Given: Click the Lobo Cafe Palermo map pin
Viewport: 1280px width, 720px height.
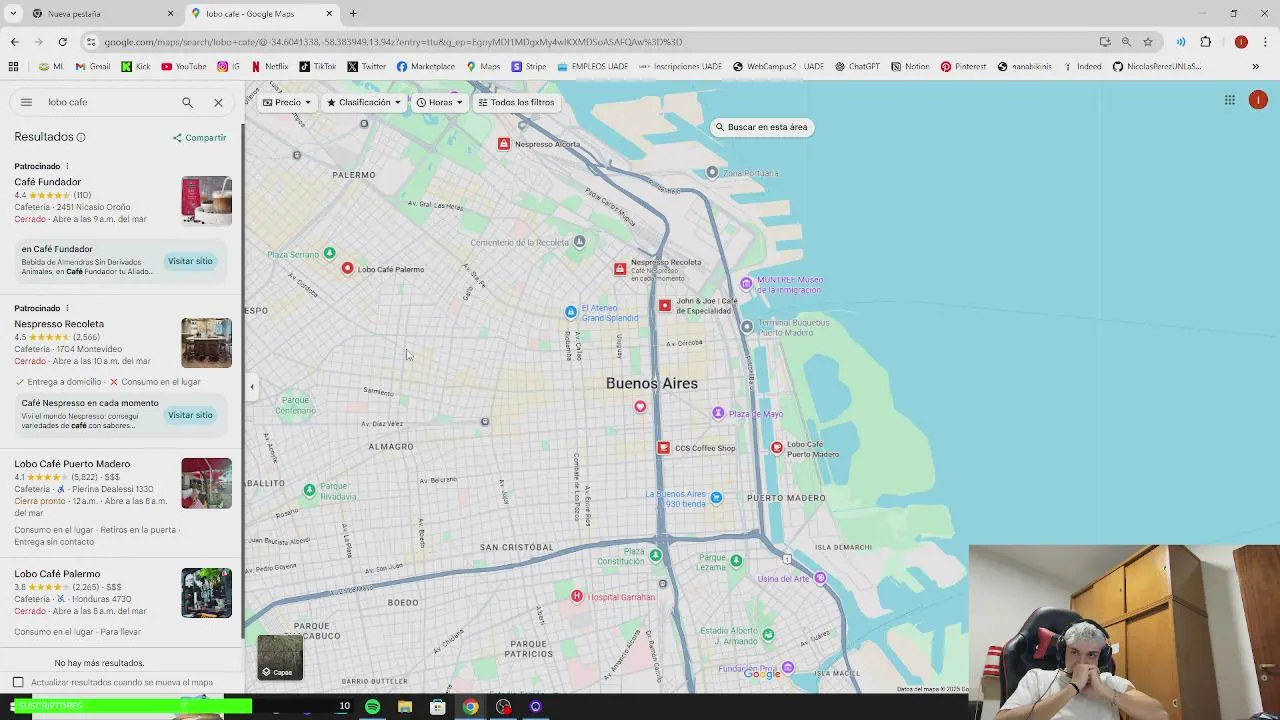Looking at the screenshot, I should (347, 268).
